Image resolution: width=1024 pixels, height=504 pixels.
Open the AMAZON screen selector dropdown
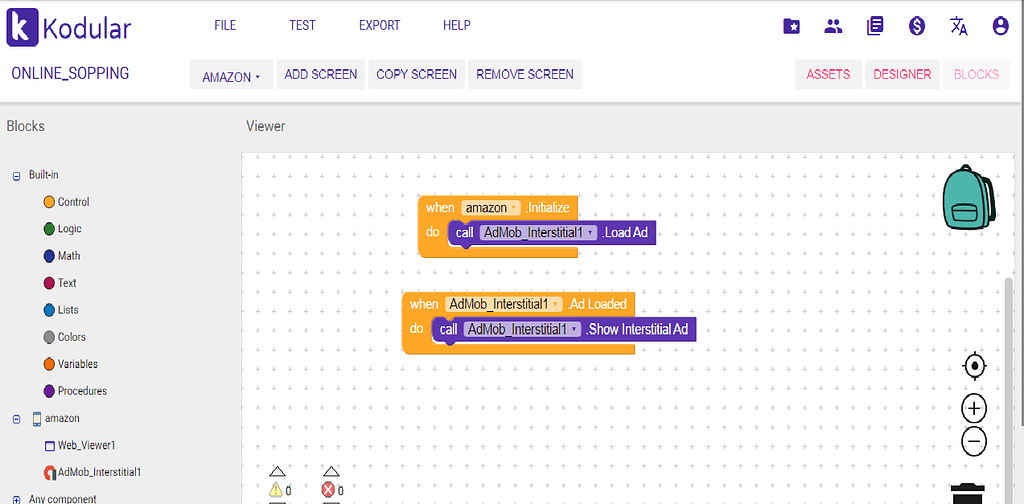click(x=231, y=76)
